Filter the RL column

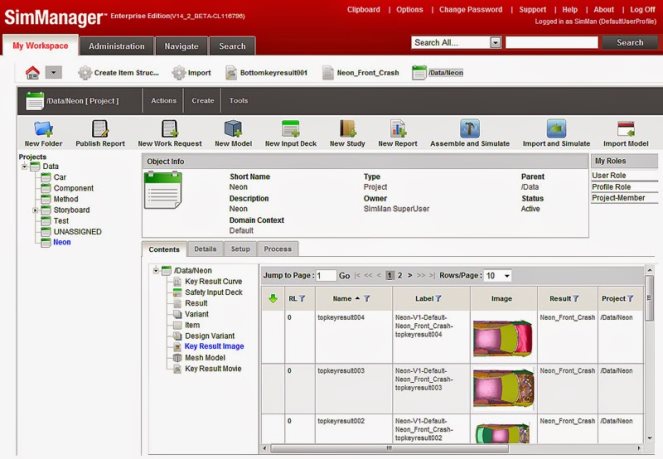tap(302, 299)
